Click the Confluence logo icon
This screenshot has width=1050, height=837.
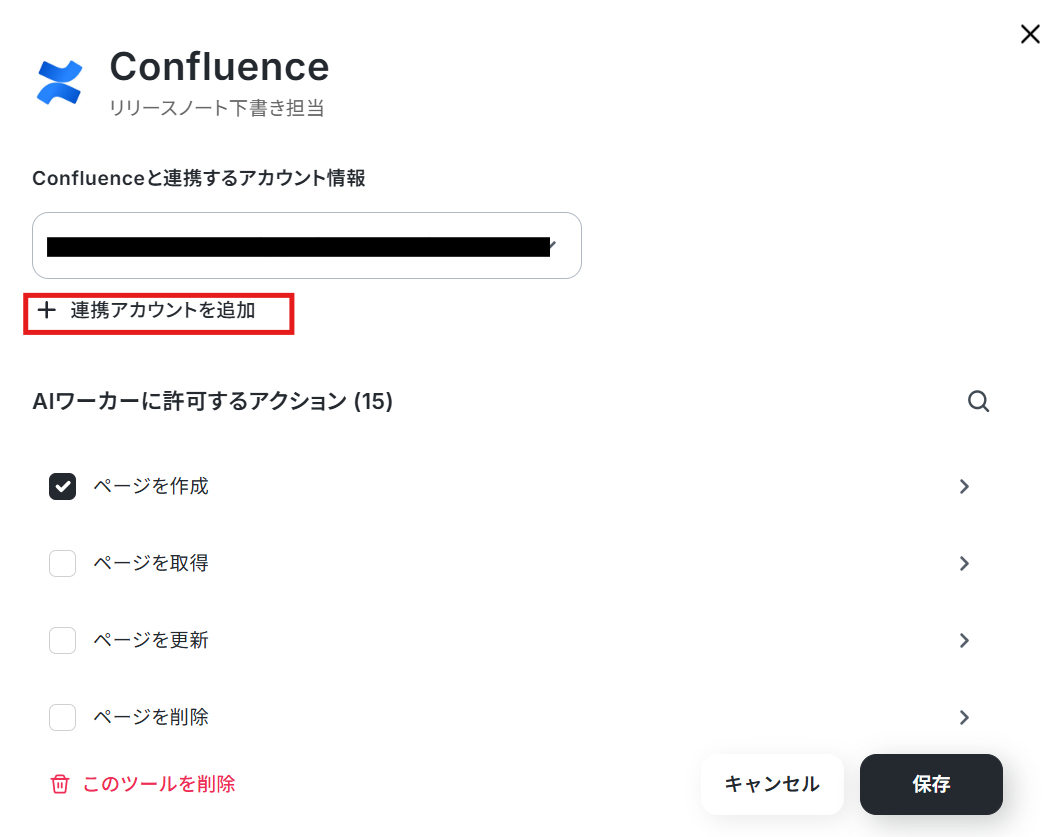pos(60,82)
